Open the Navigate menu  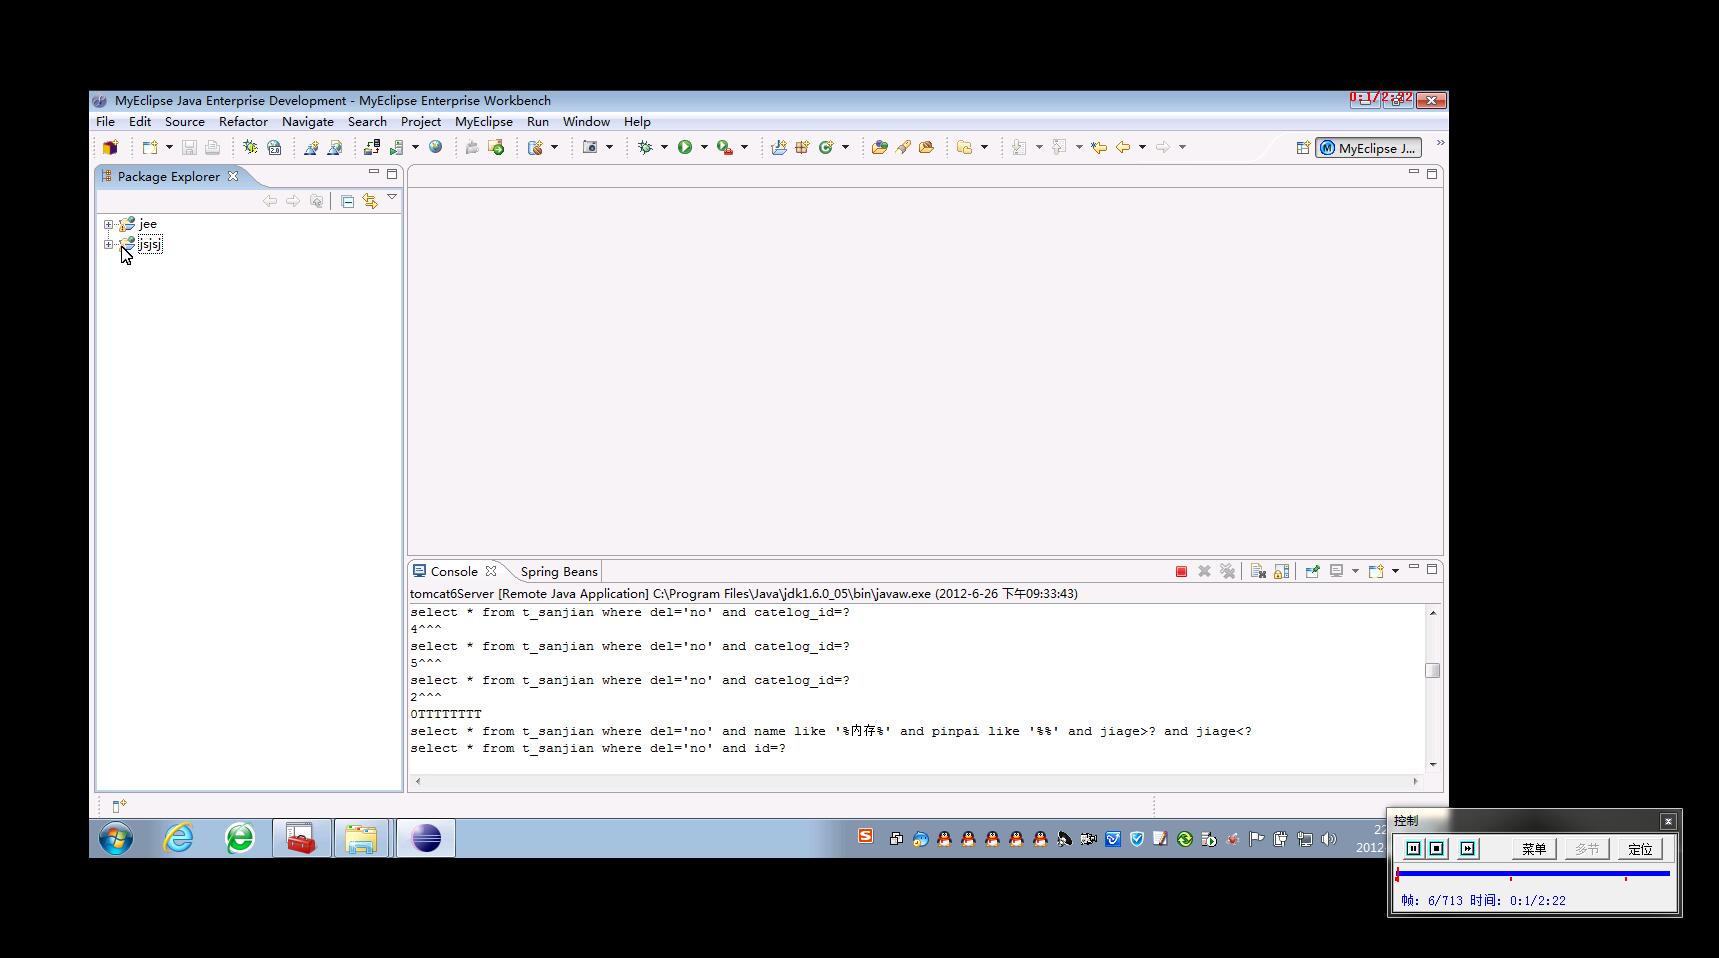pyautogui.click(x=308, y=121)
